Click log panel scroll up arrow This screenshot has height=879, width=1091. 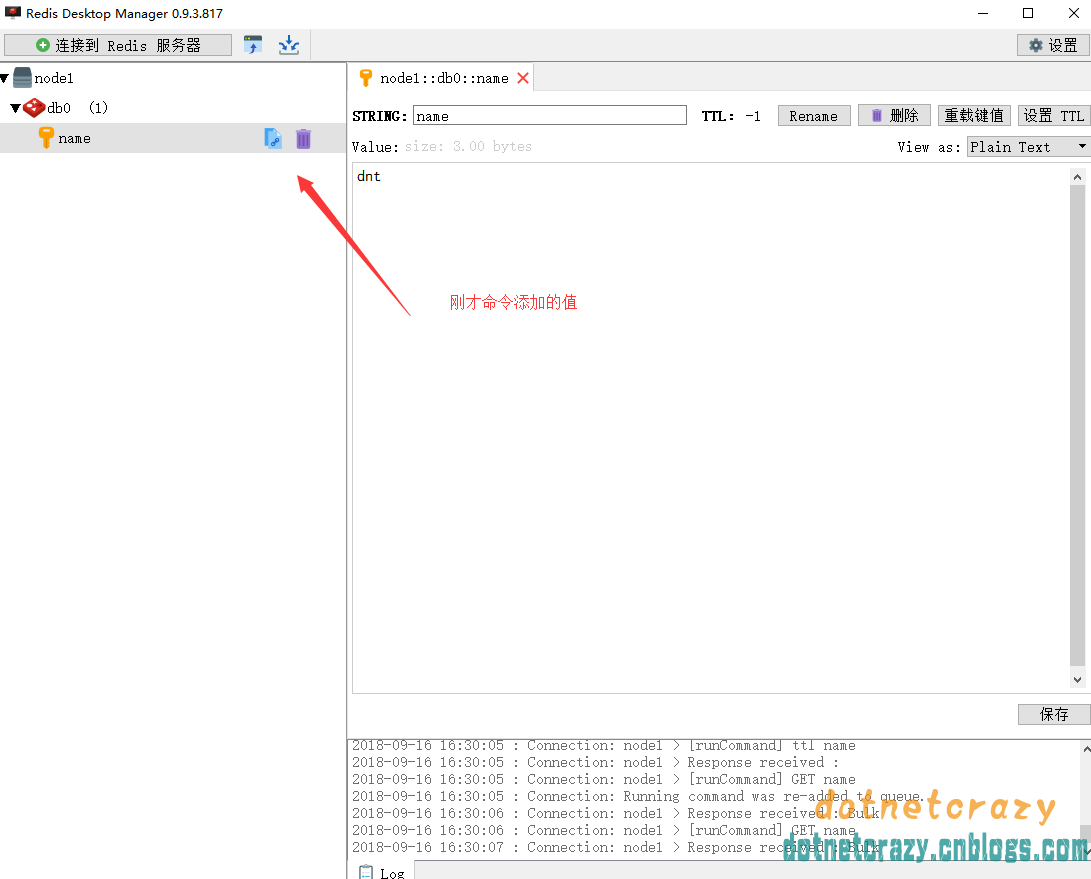tap(1086, 749)
